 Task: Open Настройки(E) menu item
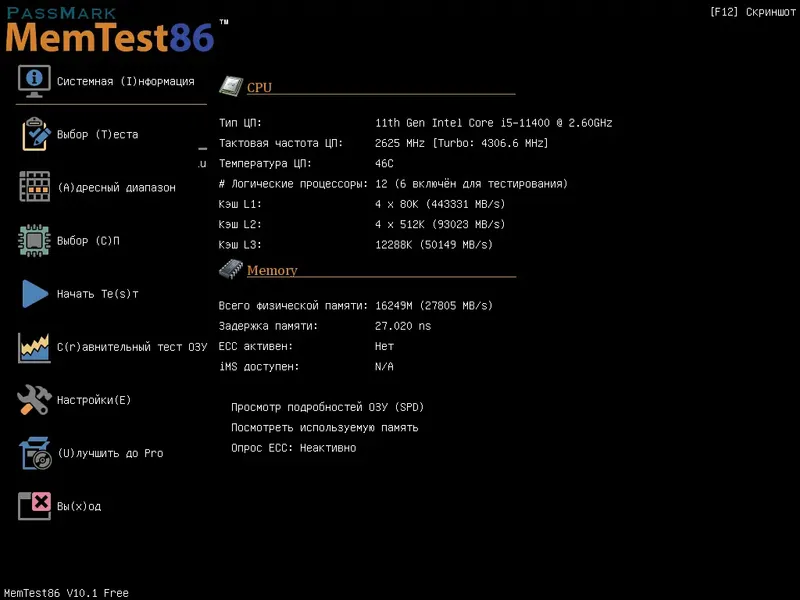(94, 400)
